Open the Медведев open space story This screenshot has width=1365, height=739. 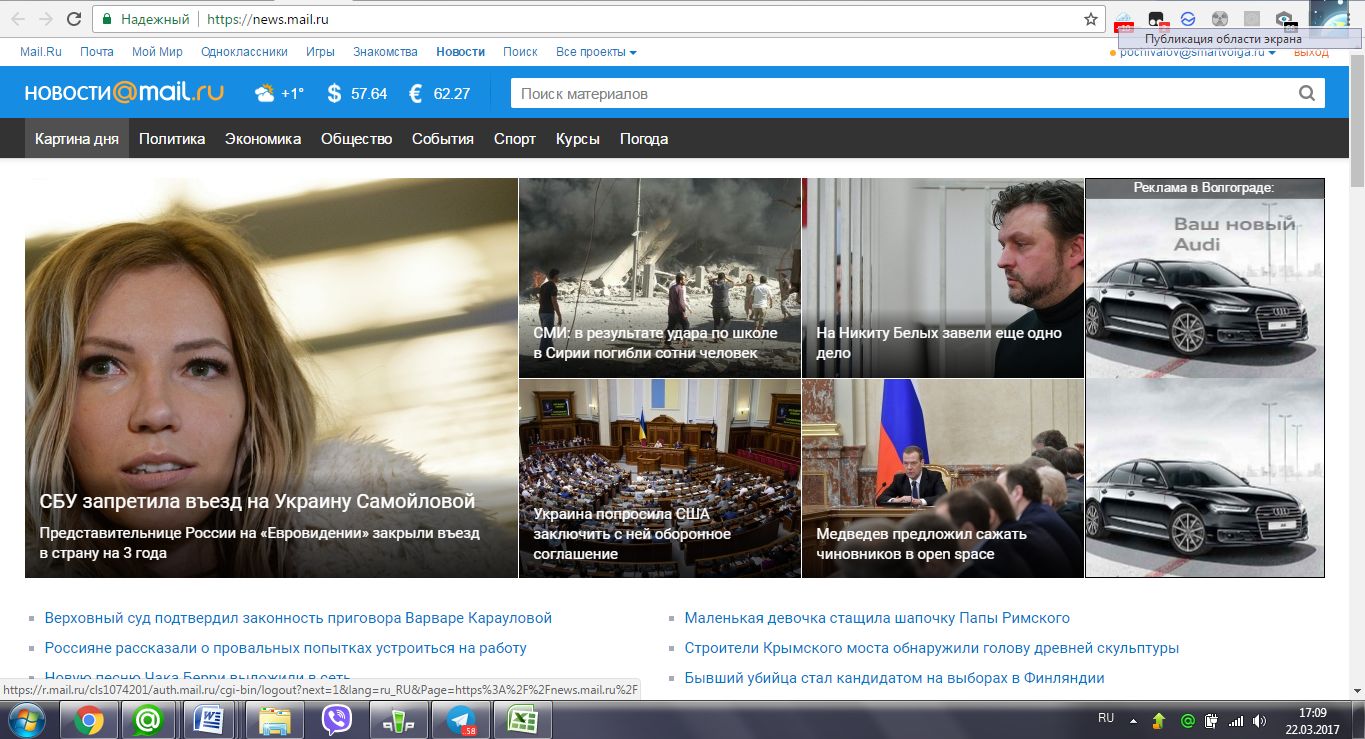[943, 479]
